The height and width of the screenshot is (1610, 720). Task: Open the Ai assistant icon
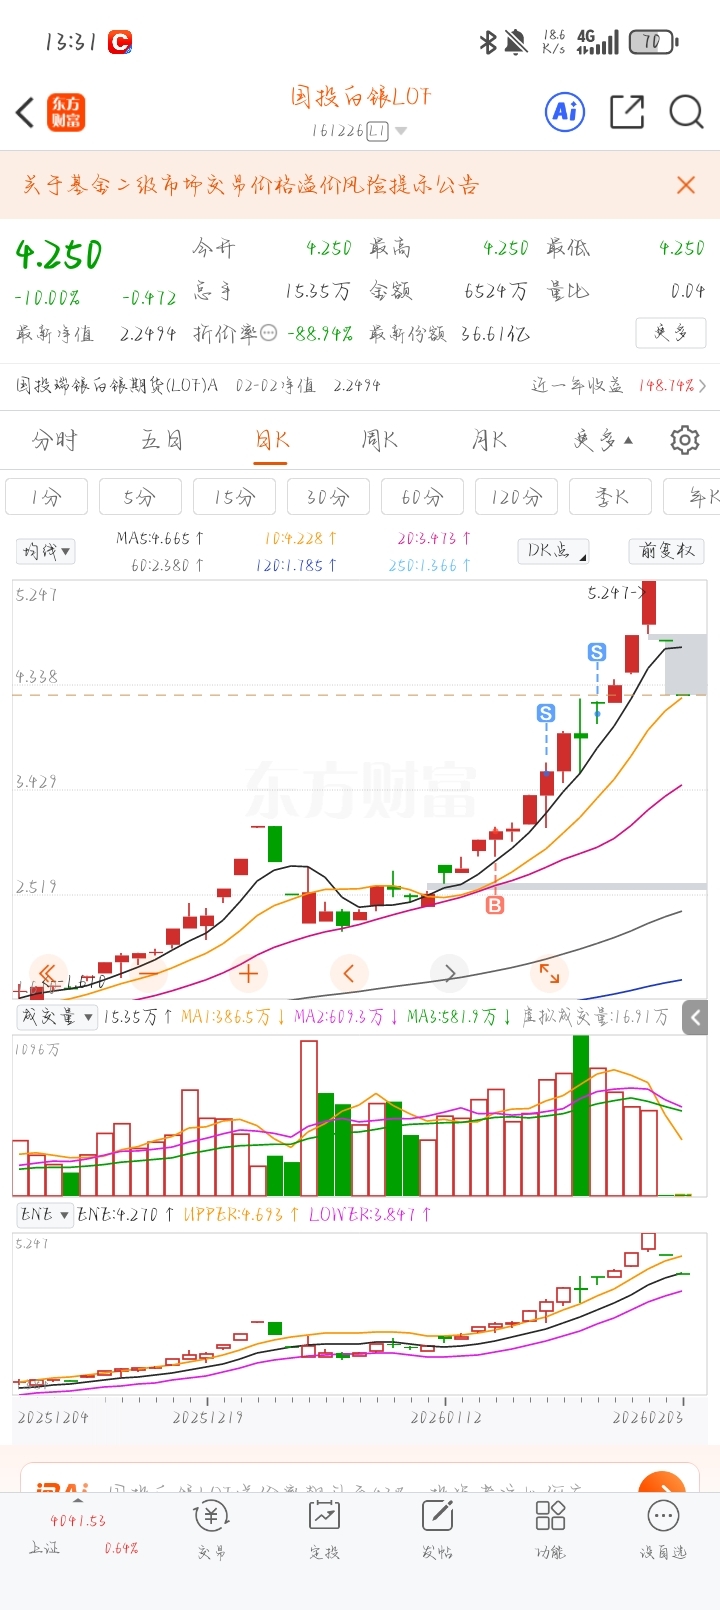tap(565, 111)
